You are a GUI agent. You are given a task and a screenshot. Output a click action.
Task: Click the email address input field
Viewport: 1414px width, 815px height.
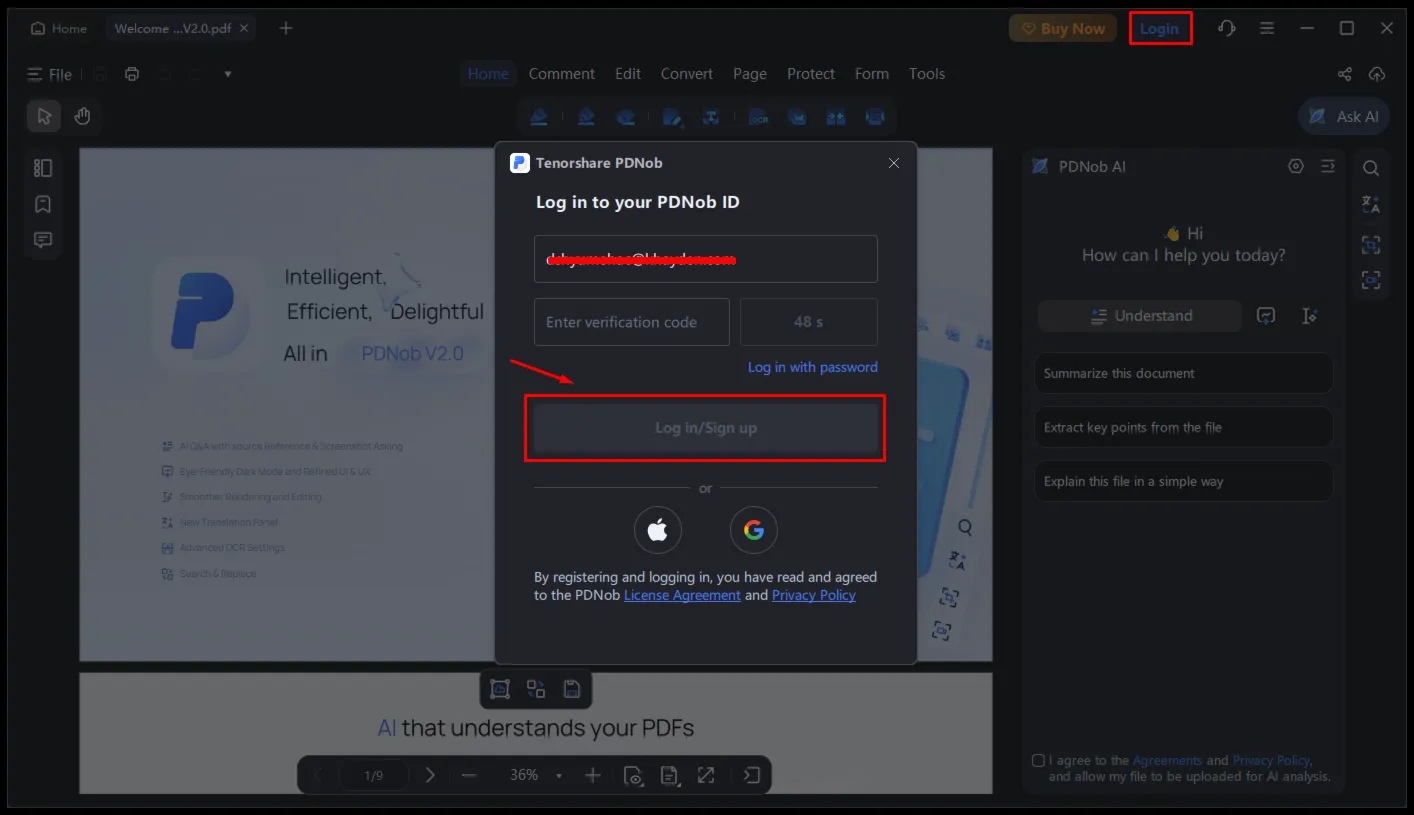point(706,259)
